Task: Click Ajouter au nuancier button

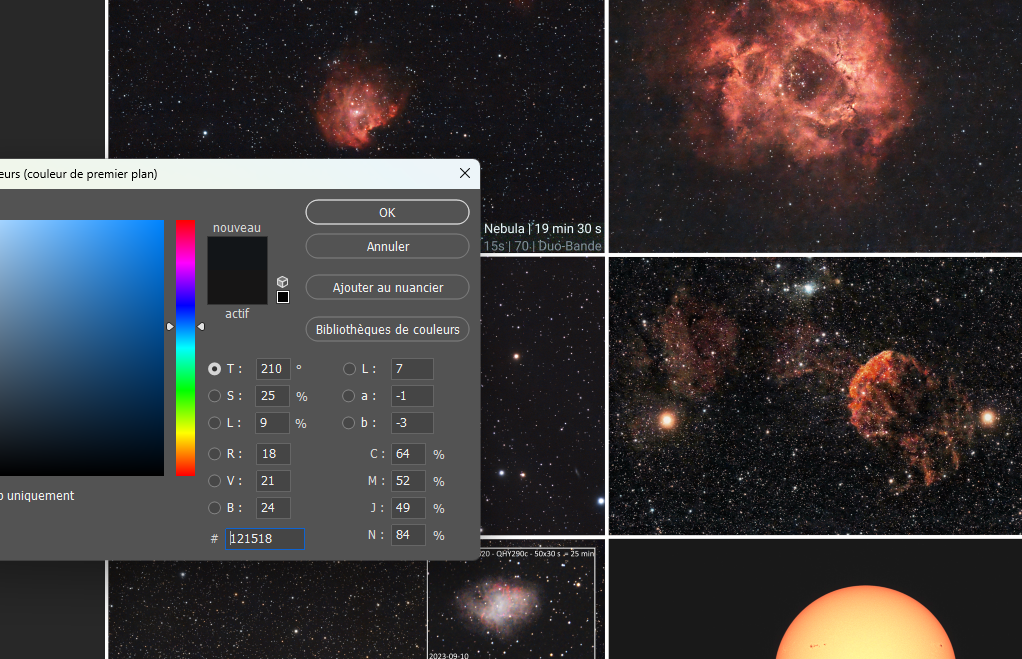Action: [x=387, y=287]
